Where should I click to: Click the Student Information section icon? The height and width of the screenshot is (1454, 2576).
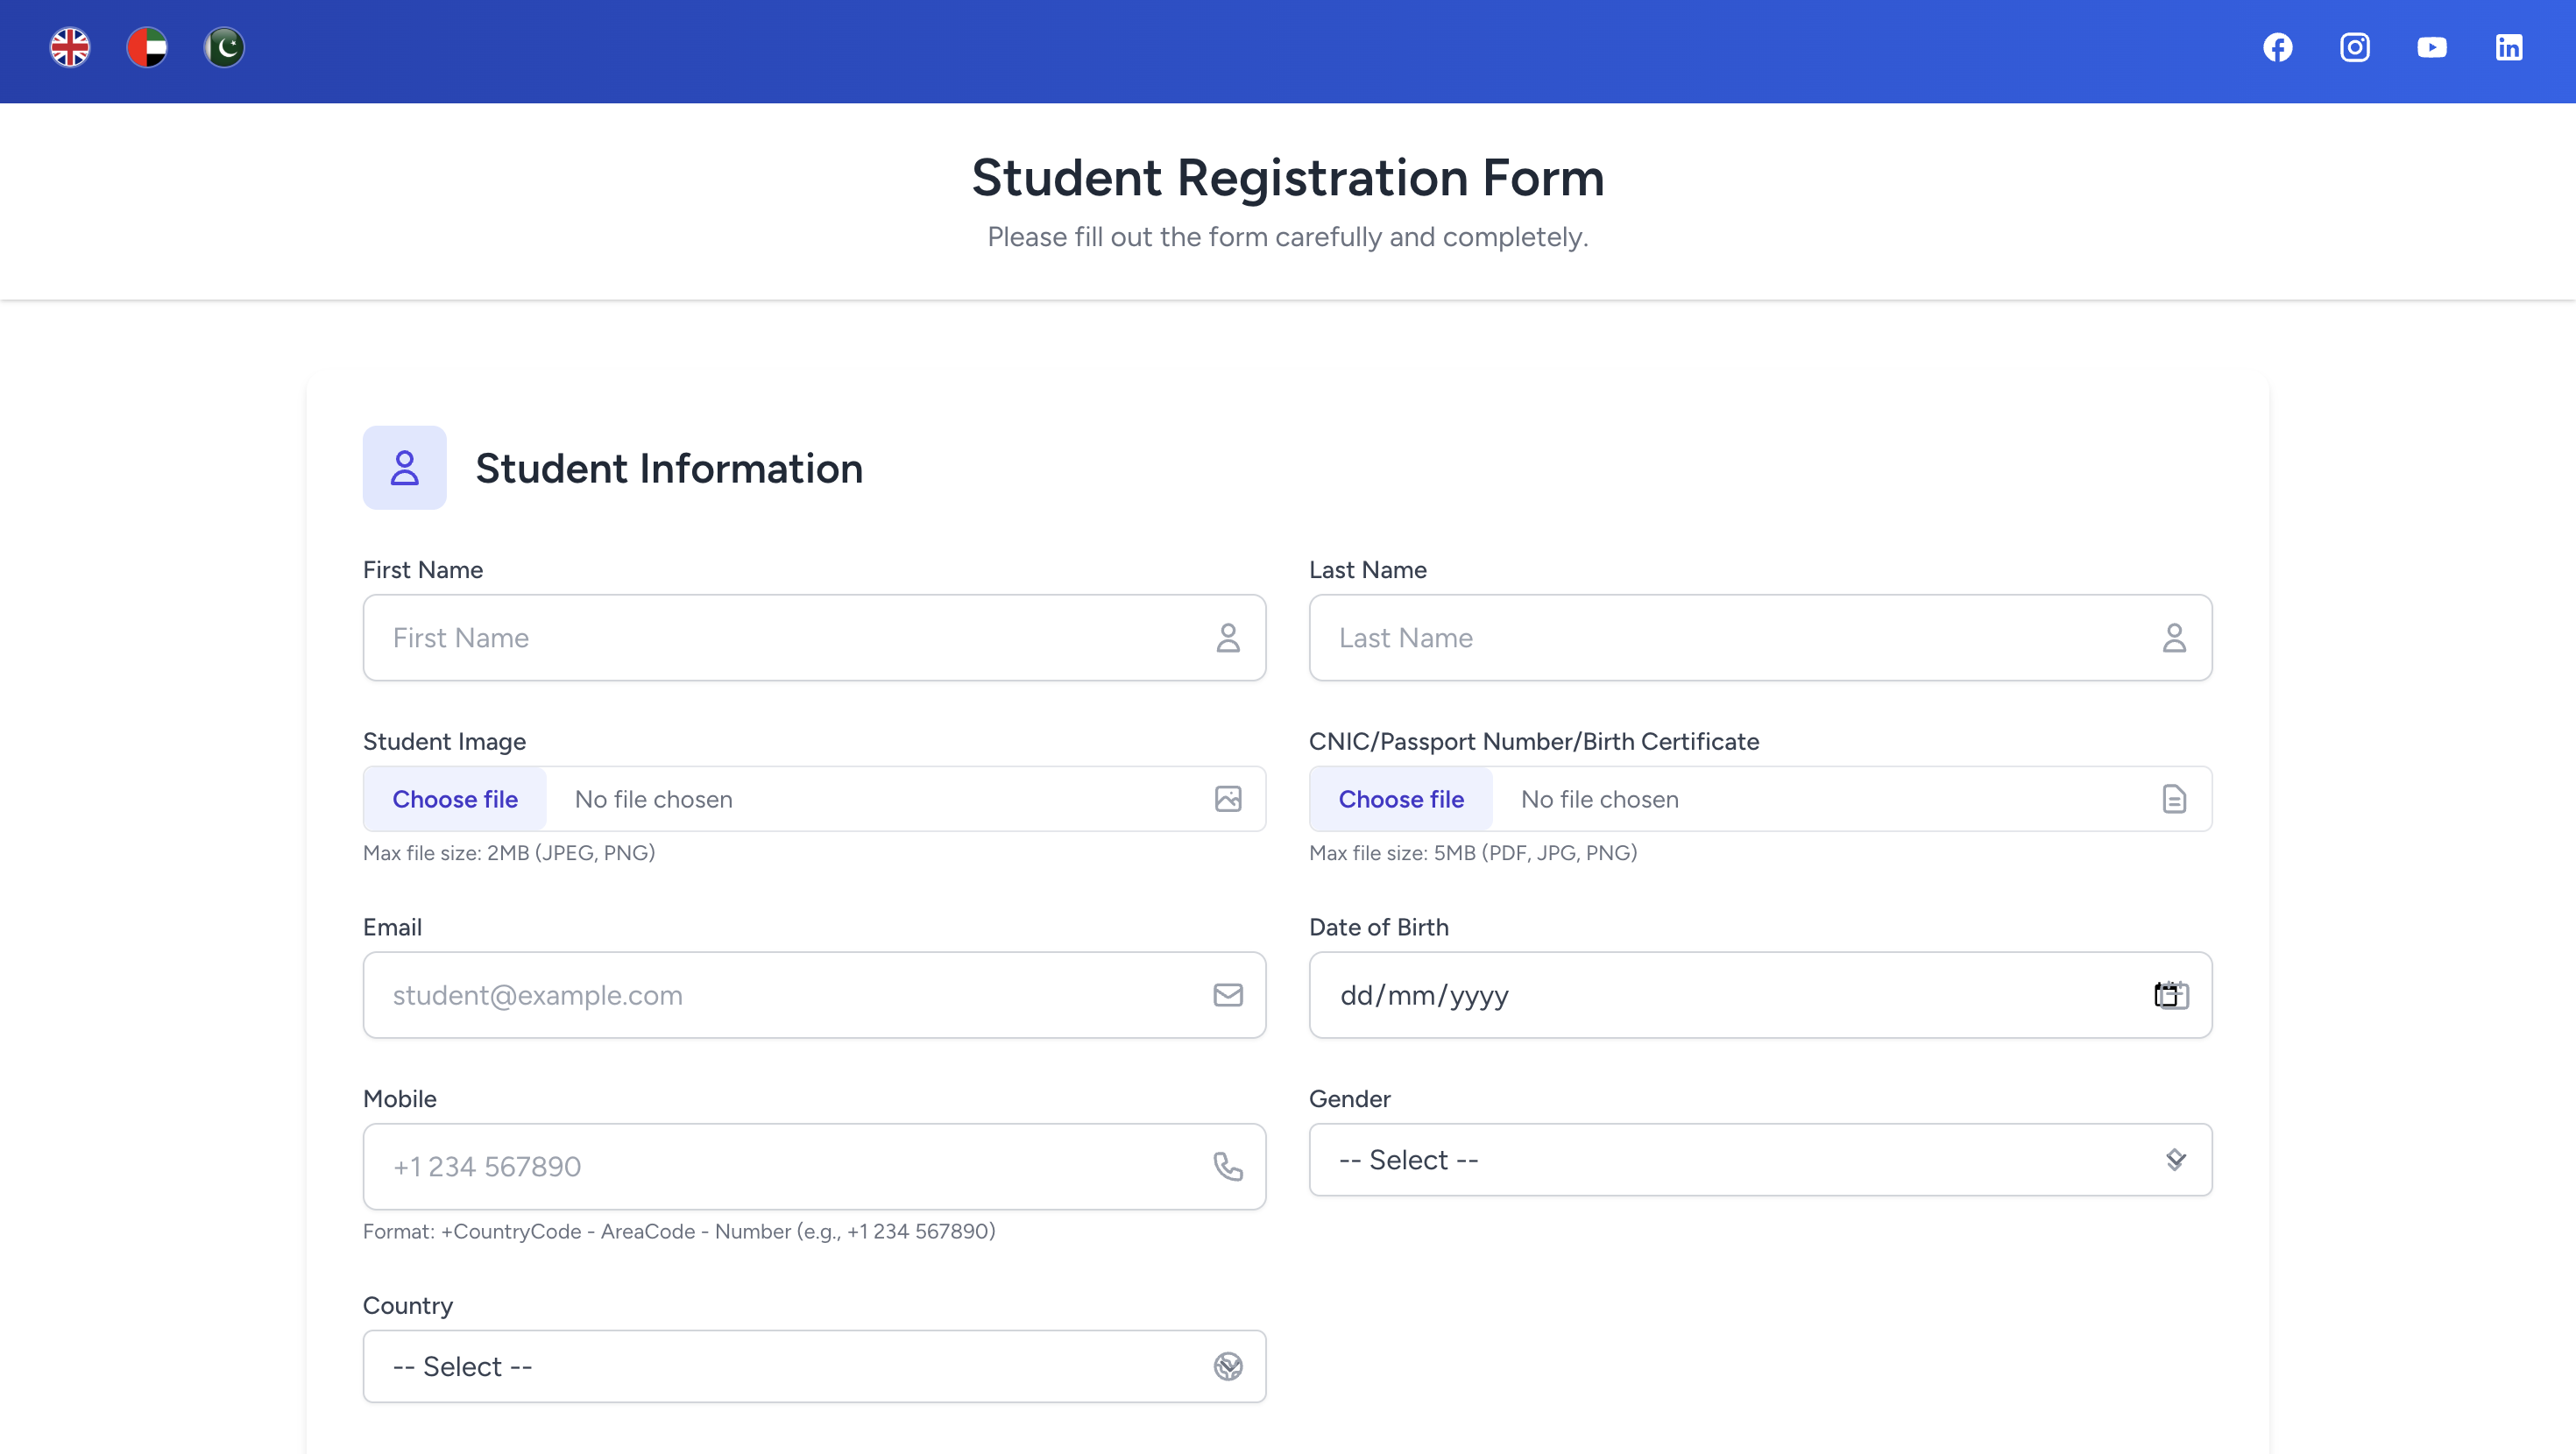point(404,467)
